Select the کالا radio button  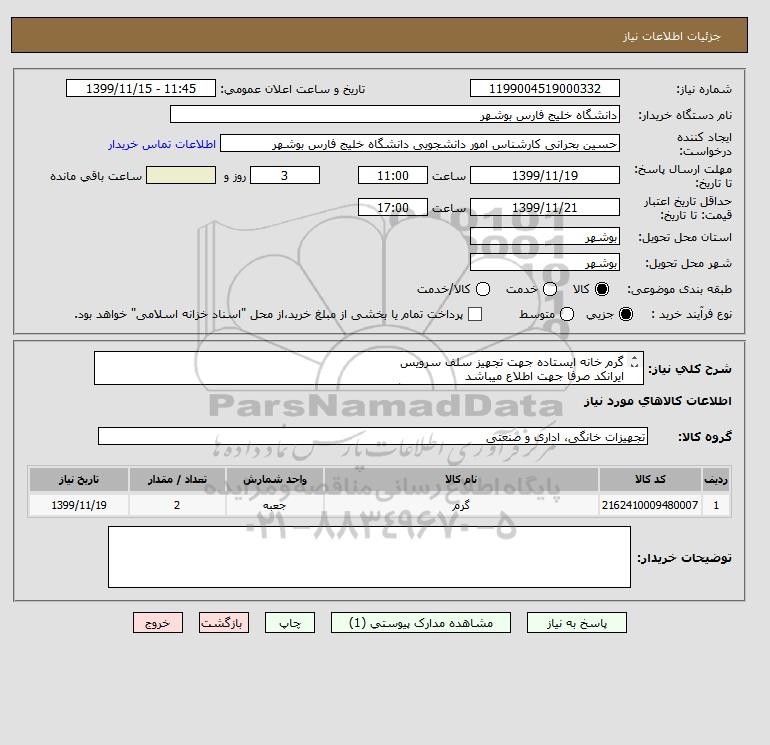click(602, 289)
